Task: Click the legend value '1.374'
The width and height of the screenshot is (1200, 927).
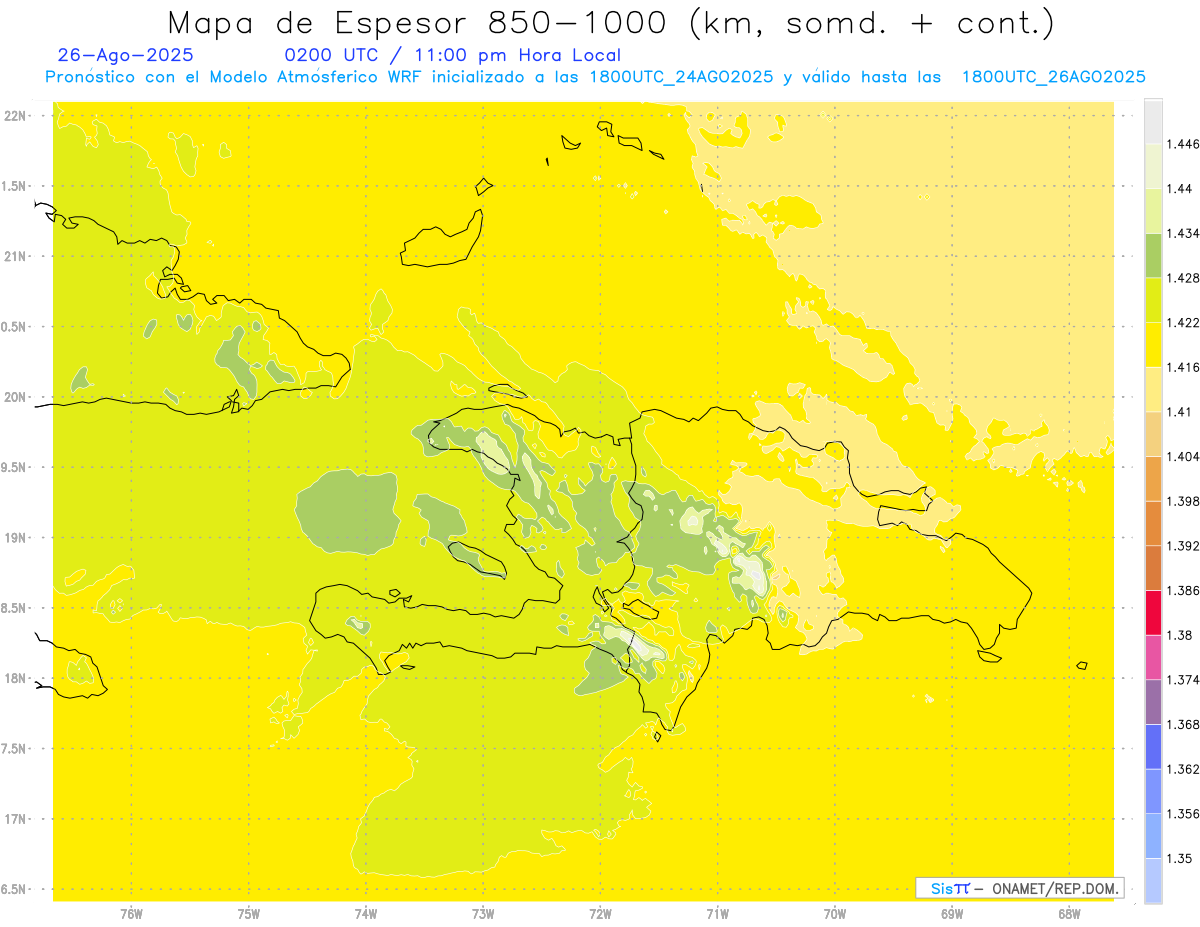Action: coord(1185,679)
